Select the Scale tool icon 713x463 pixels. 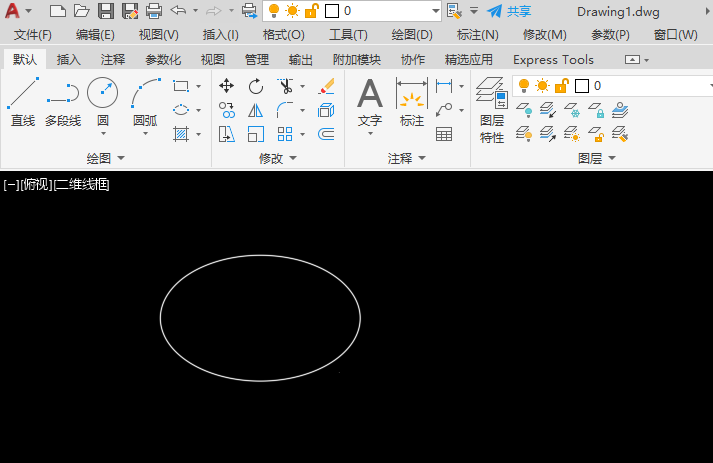(256, 134)
